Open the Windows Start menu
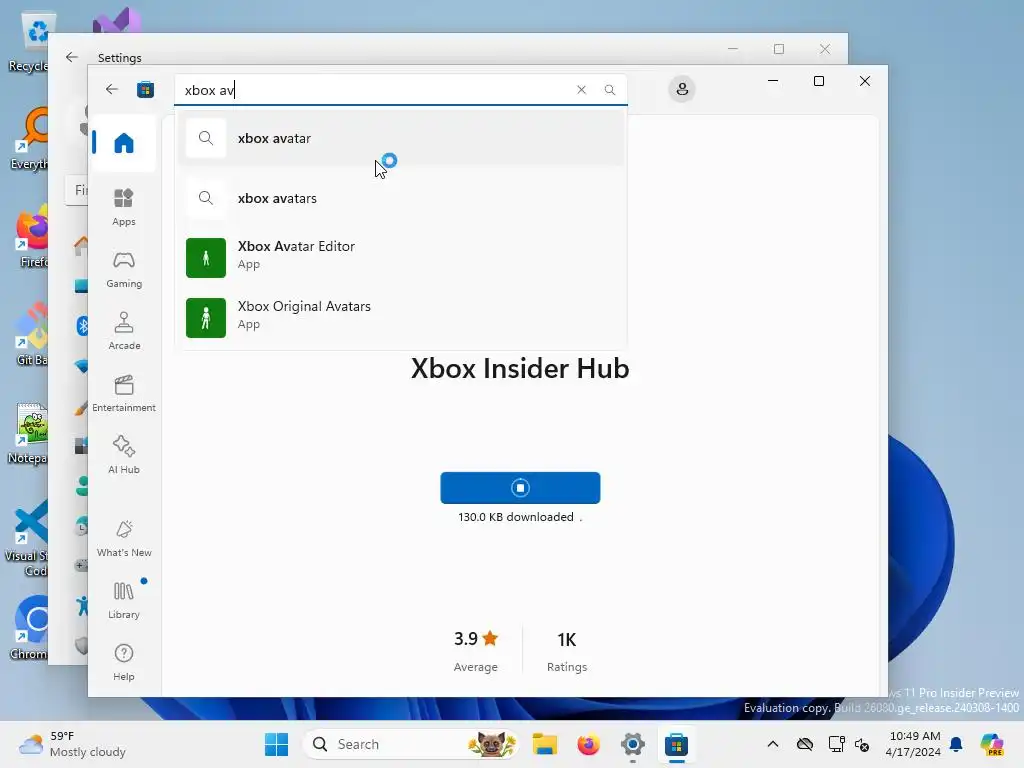 click(277, 744)
